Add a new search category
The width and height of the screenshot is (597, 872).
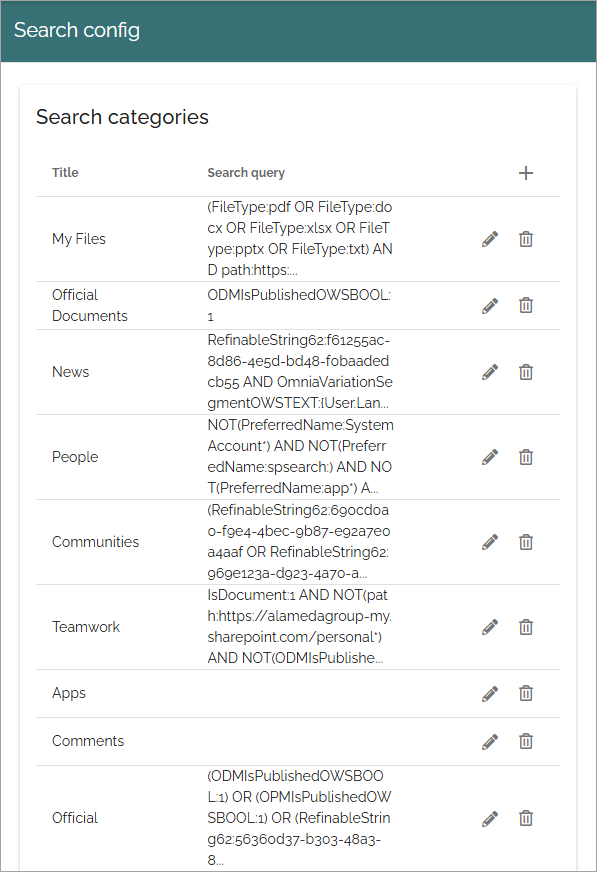click(x=525, y=173)
